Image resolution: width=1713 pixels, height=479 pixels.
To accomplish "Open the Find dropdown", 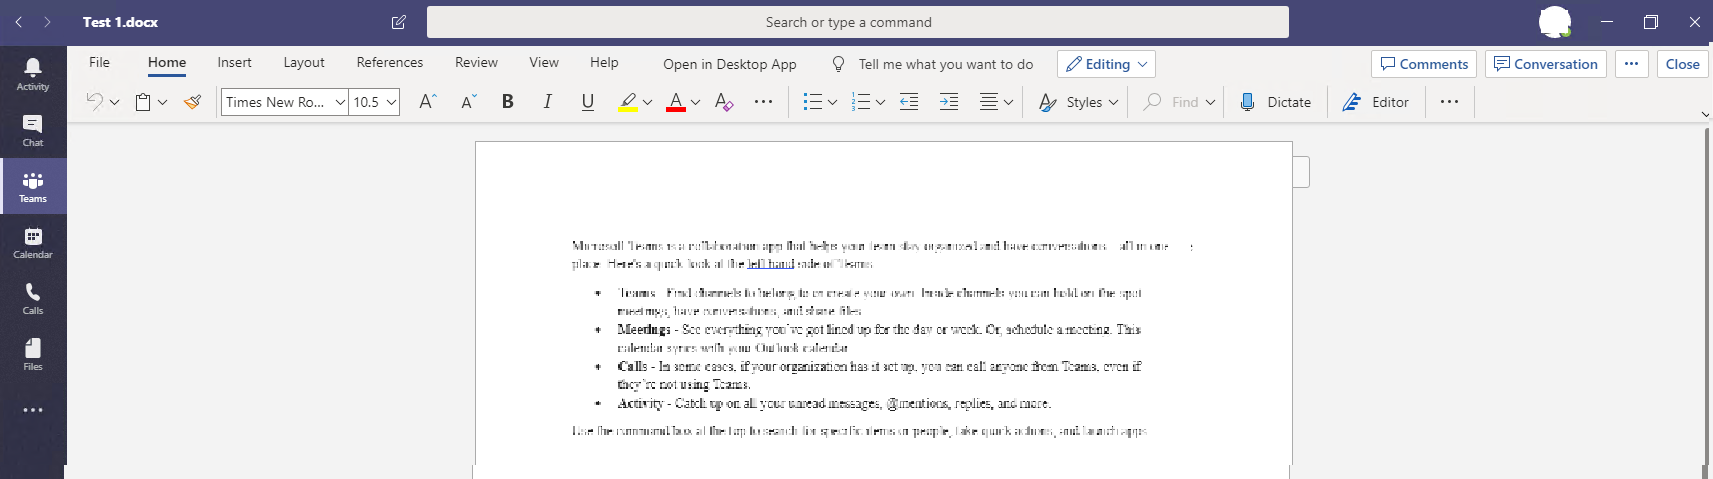I will click(1180, 102).
